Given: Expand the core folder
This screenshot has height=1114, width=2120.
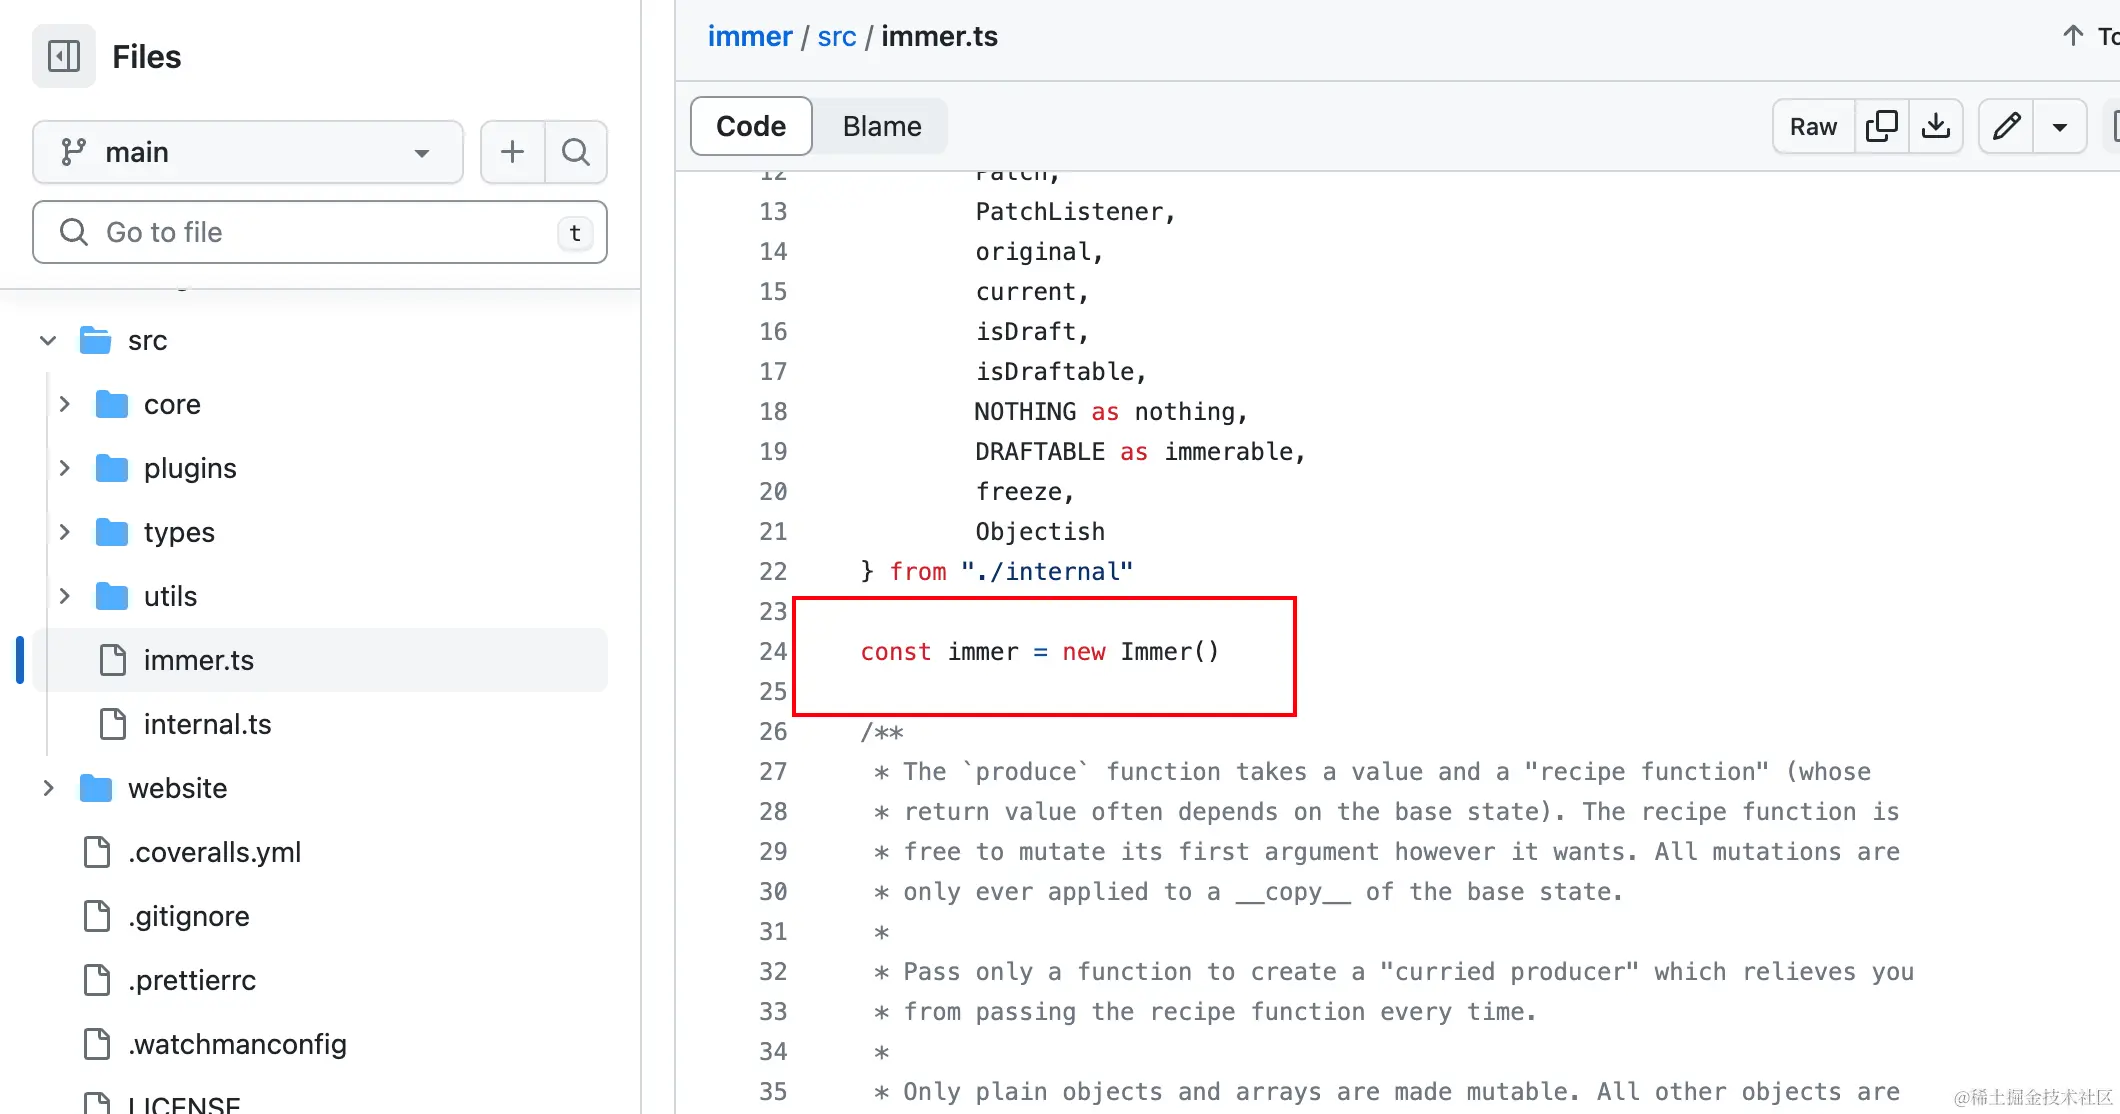Looking at the screenshot, I should (x=65, y=404).
